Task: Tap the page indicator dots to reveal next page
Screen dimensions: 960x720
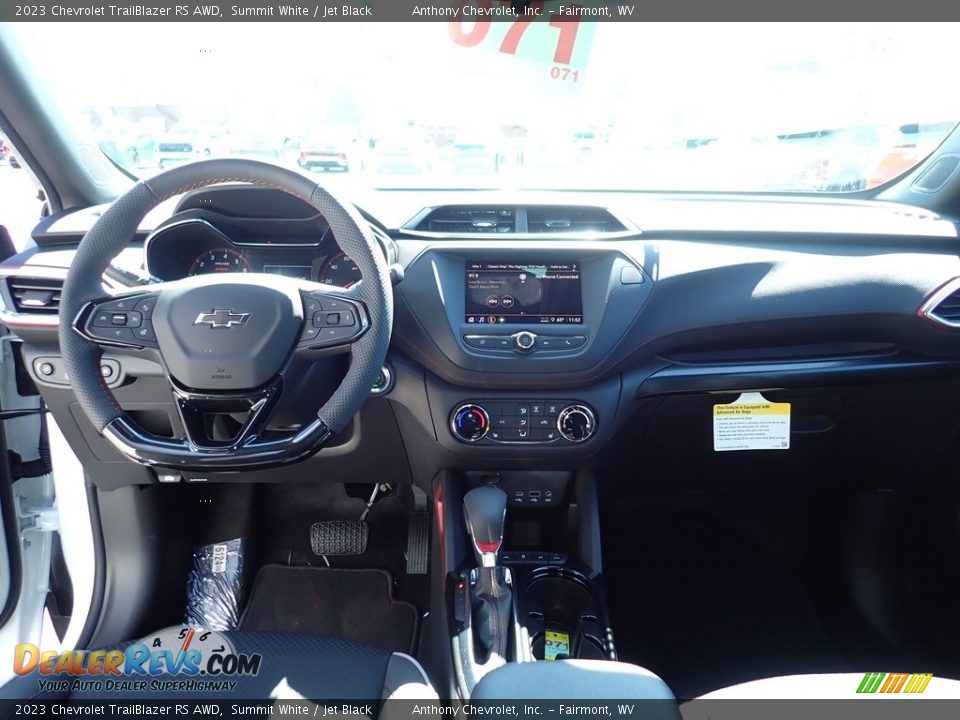Action: pyautogui.click(x=521, y=312)
